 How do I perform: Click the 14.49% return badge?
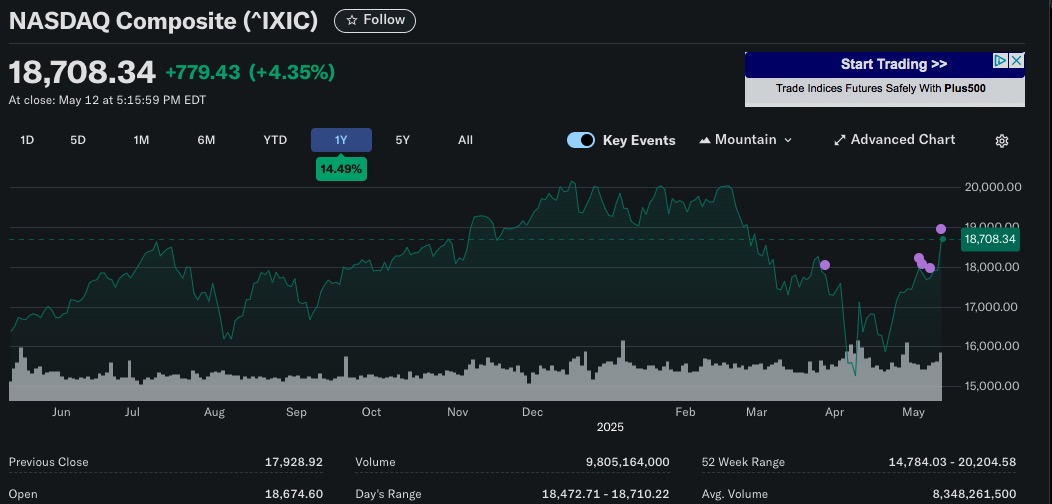coord(341,169)
